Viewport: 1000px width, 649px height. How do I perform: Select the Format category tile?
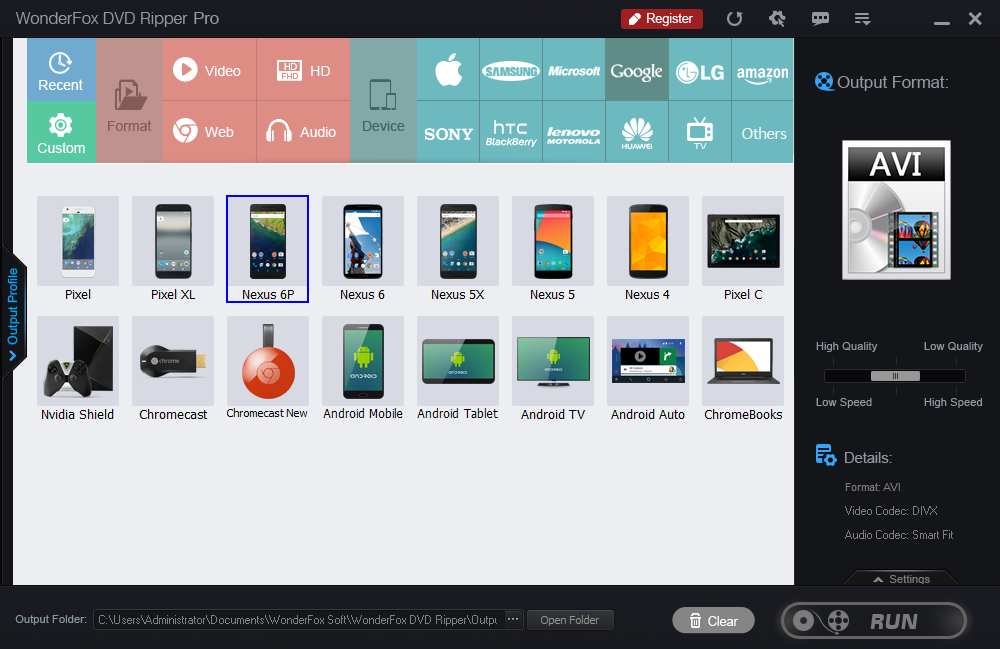click(x=129, y=101)
